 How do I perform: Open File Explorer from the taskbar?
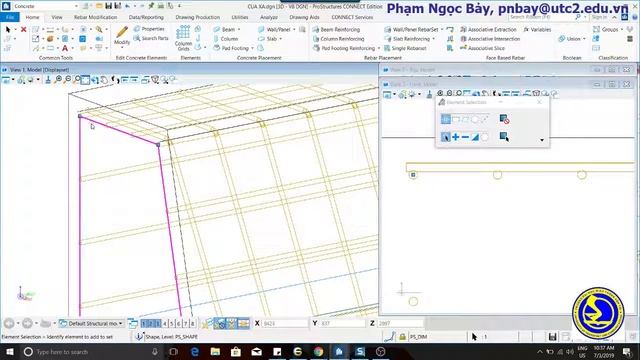click(215, 351)
